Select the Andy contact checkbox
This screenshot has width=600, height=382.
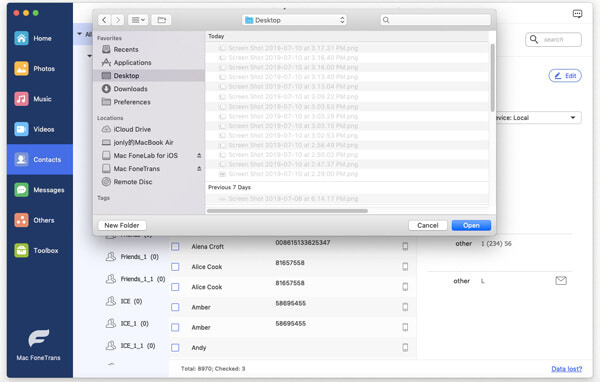(x=175, y=348)
